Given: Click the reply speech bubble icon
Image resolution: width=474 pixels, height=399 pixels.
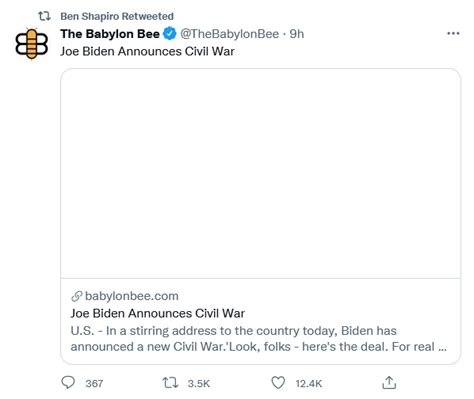Looking at the screenshot, I should [x=68, y=383].
